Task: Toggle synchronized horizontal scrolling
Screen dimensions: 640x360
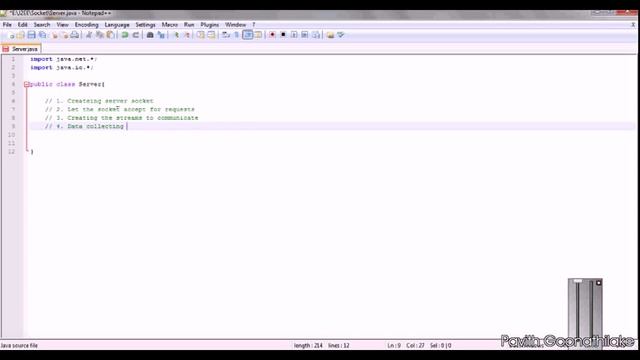Action: [x=211, y=35]
